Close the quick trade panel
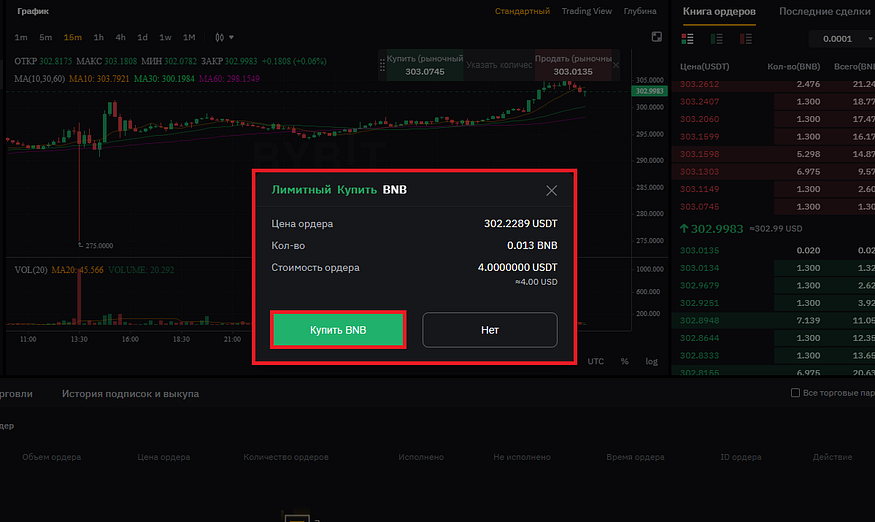 616,65
